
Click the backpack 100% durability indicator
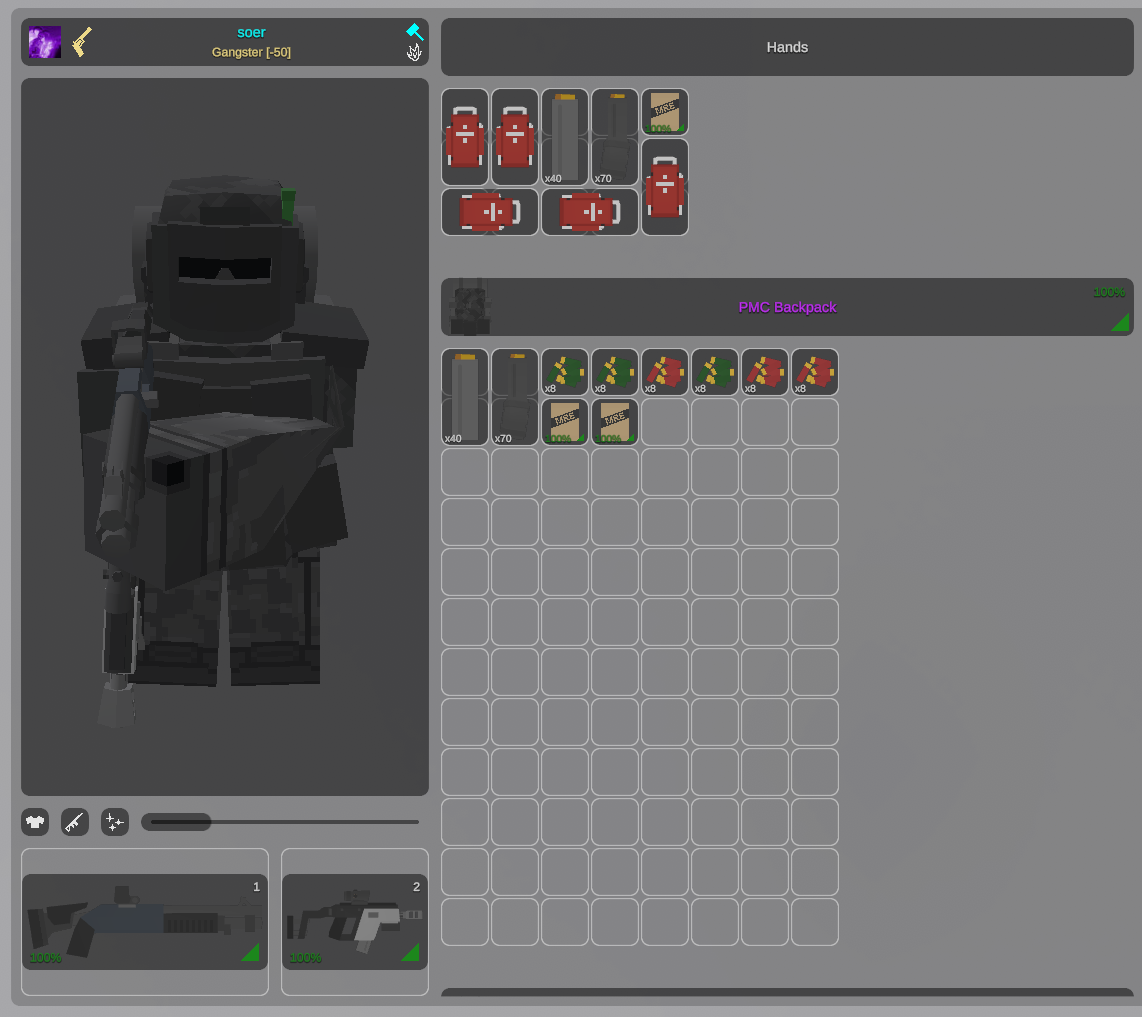point(1109,293)
